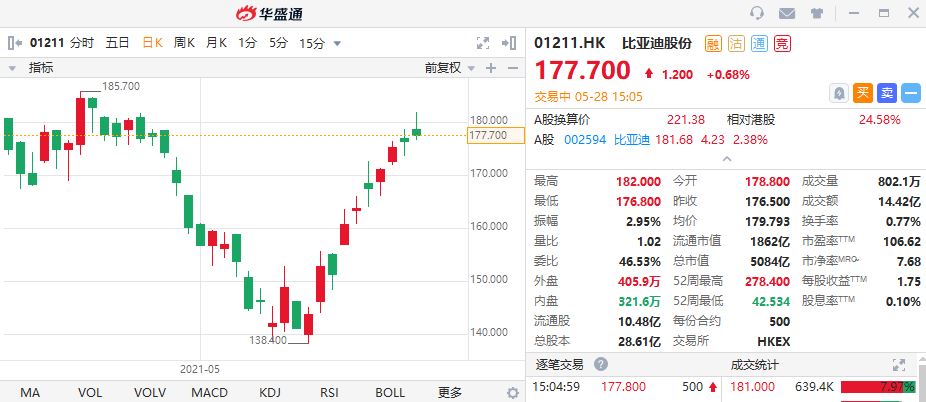Open 更多 more indicators
The height and width of the screenshot is (402, 926).
(x=449, y=393)
